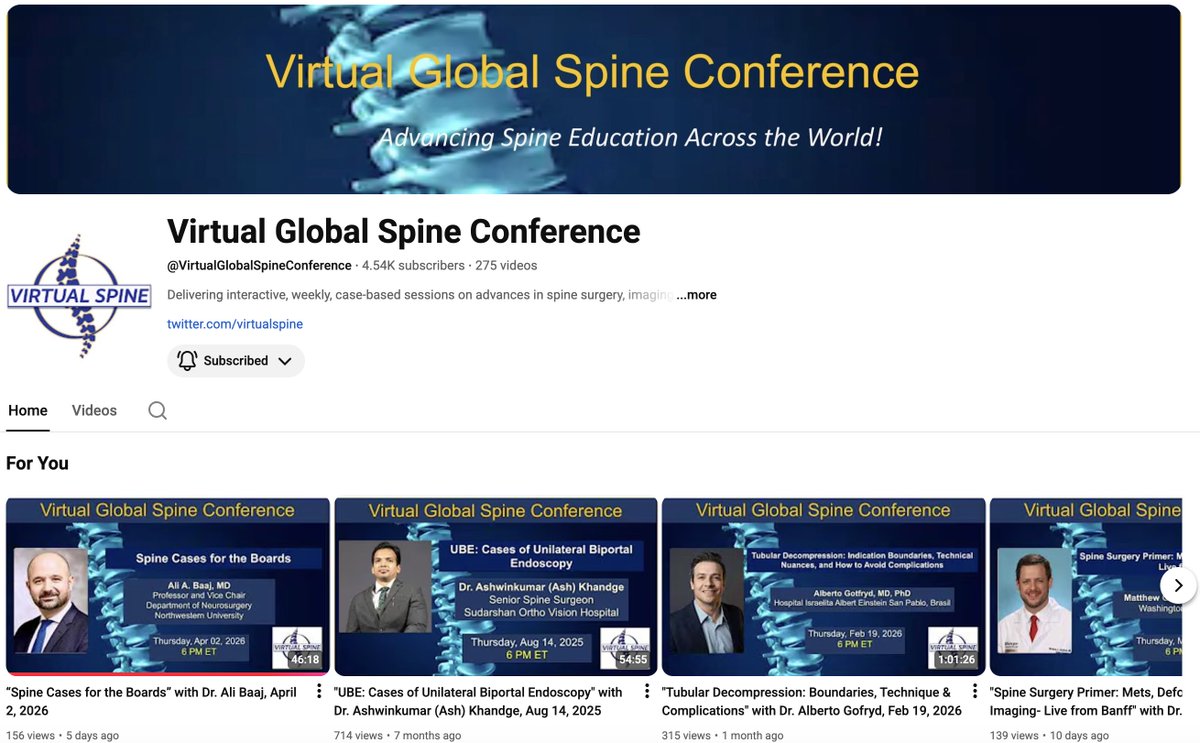Click the 315 views 1 month ago text

(x=722, y=735)
